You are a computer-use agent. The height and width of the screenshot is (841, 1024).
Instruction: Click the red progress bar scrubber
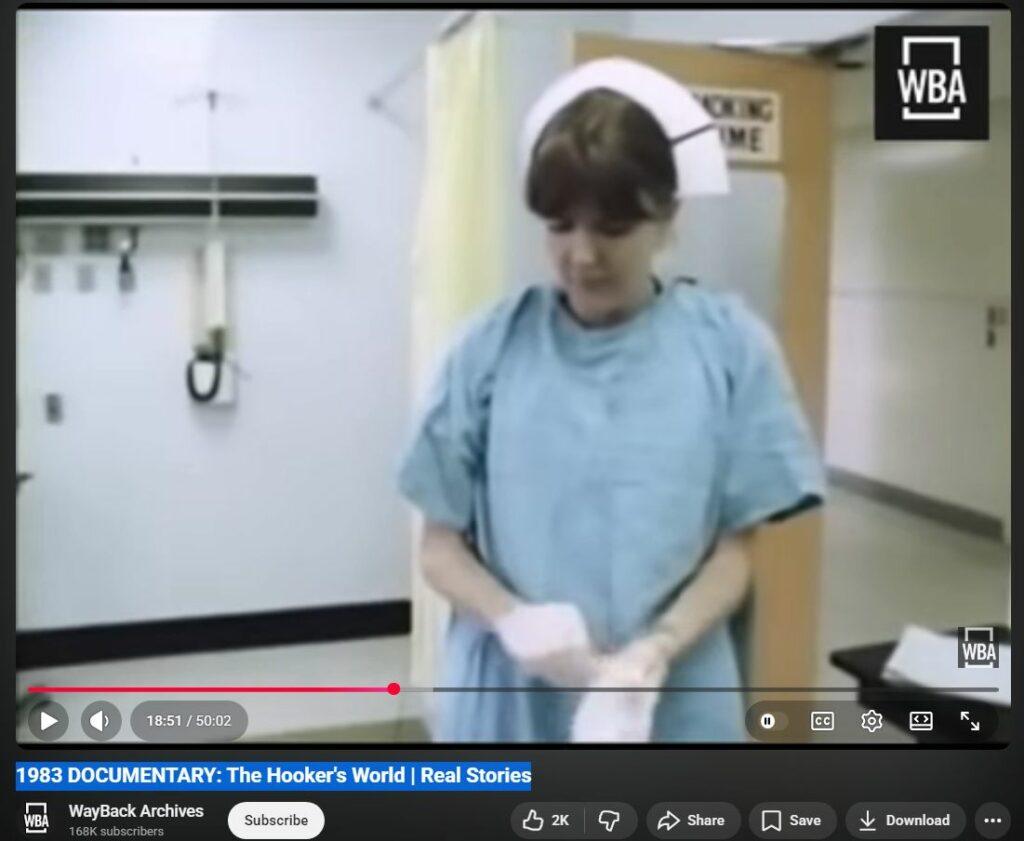coord(393,689)
